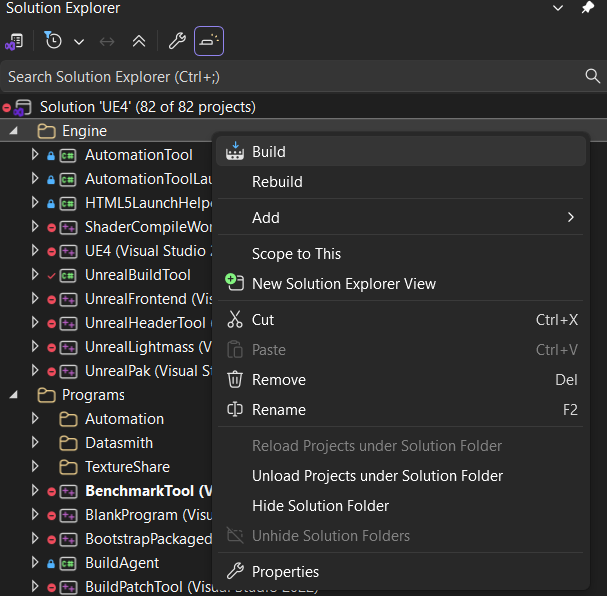607x596 pixels.
Task: Expand the ShaderCompileWorker project
Action: pos(34,226)
